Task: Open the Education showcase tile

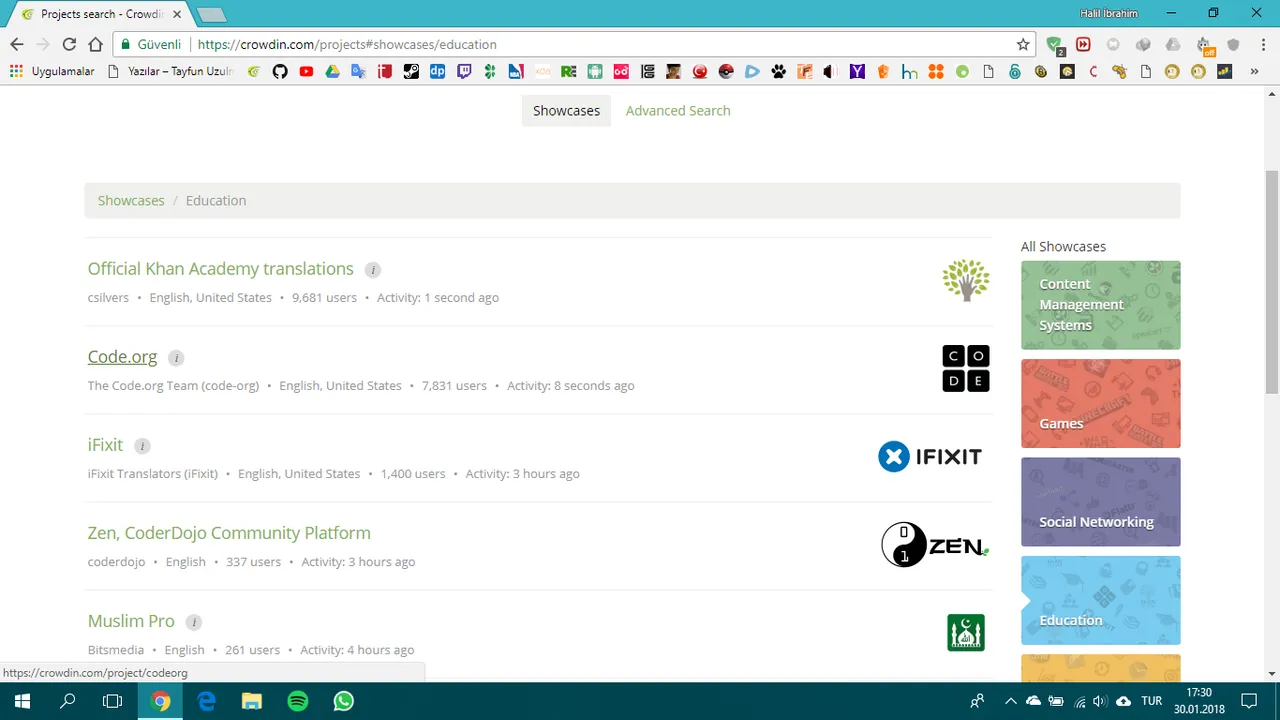Action: [1100, 600]
